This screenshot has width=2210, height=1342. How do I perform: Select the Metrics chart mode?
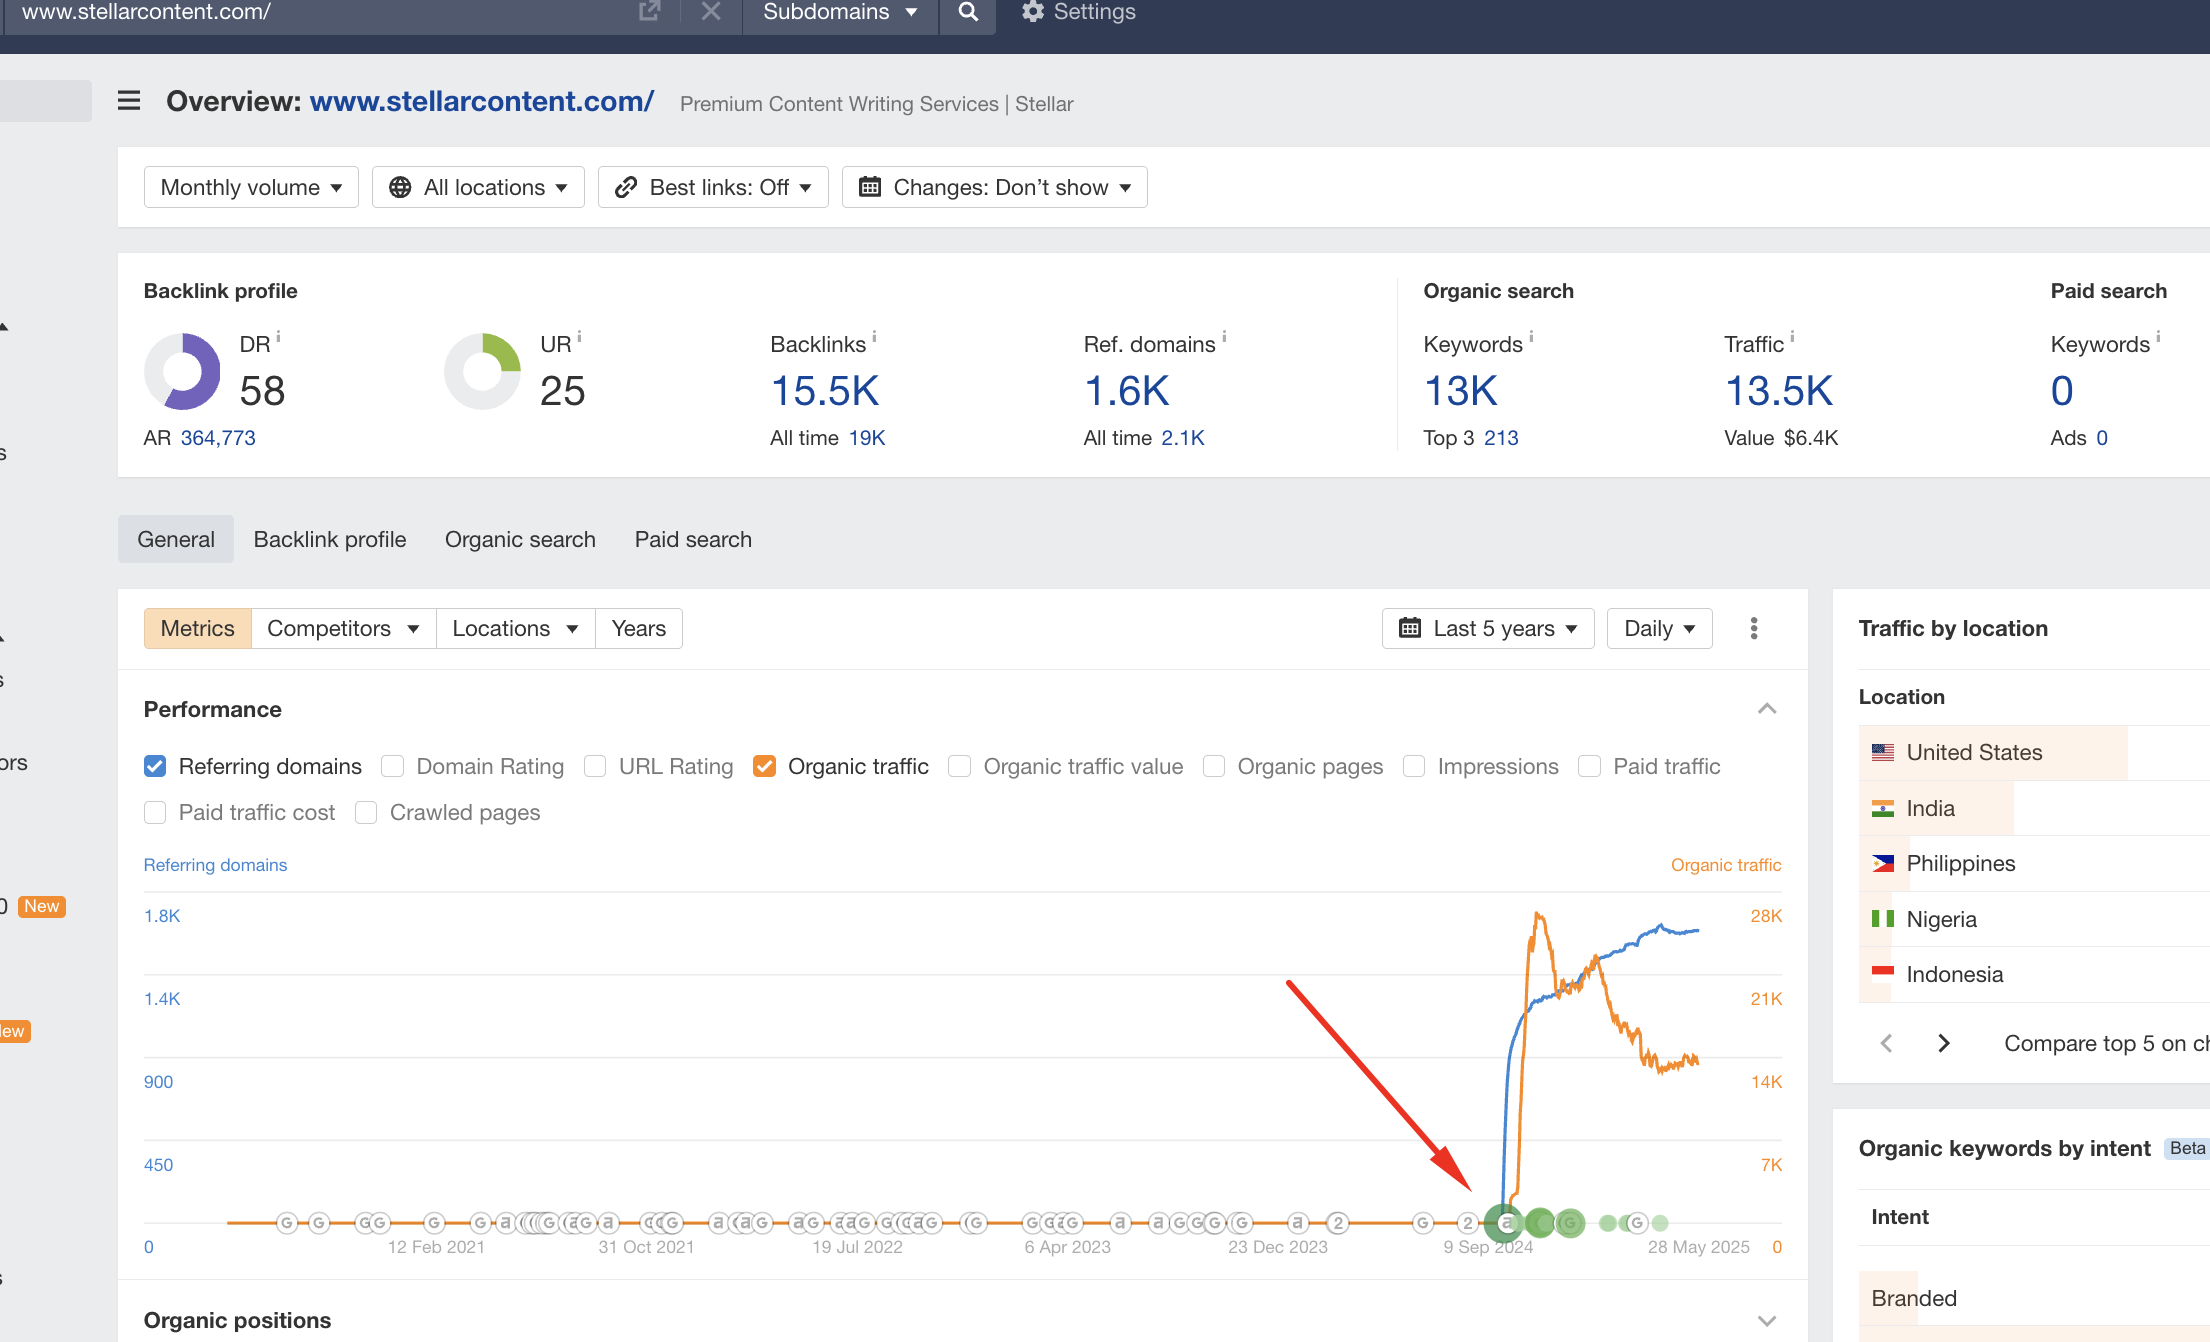point(197,628)
